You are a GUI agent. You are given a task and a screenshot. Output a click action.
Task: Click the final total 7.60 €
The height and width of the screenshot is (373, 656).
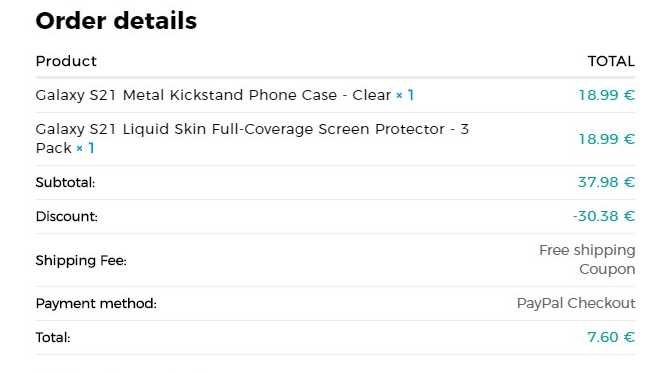[x=611, y=337]
